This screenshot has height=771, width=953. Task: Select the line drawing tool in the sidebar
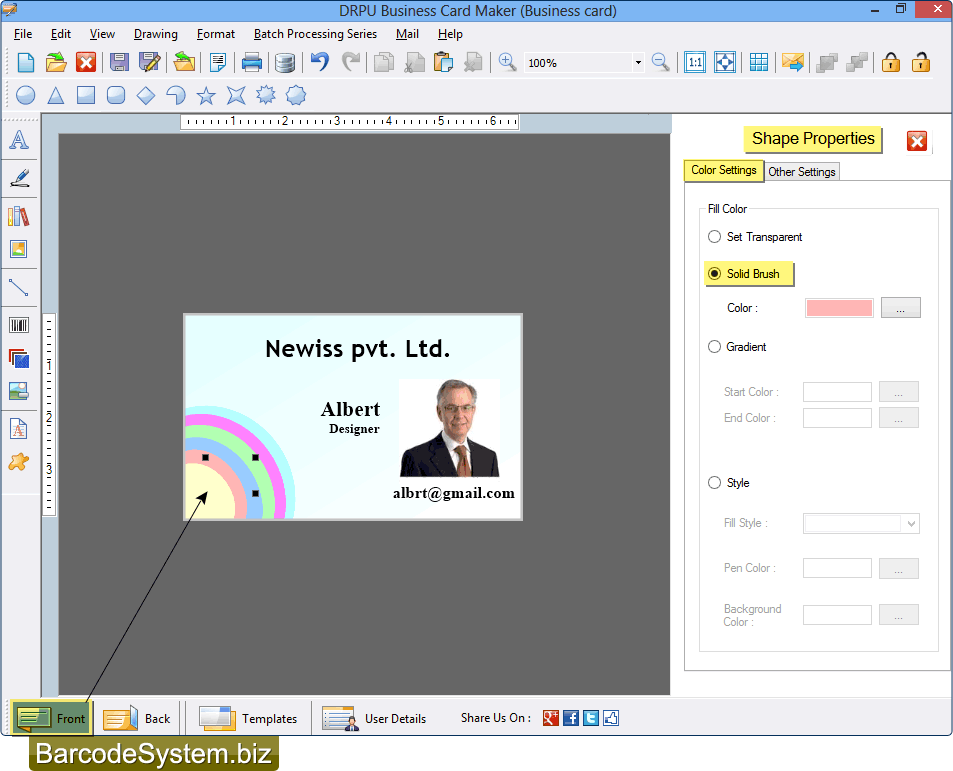19,287
